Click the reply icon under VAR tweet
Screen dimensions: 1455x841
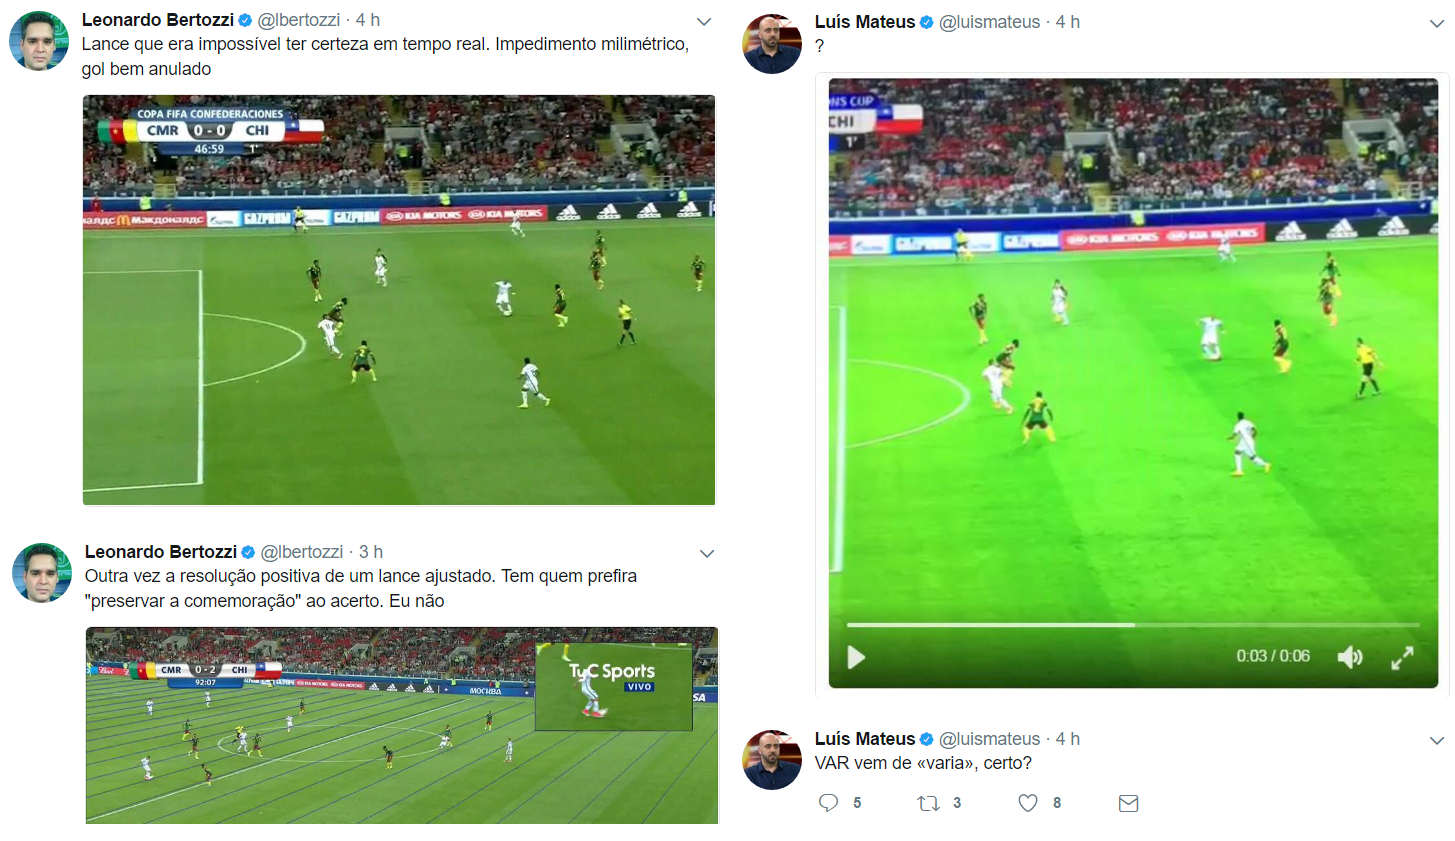click(x=828, y=803)
